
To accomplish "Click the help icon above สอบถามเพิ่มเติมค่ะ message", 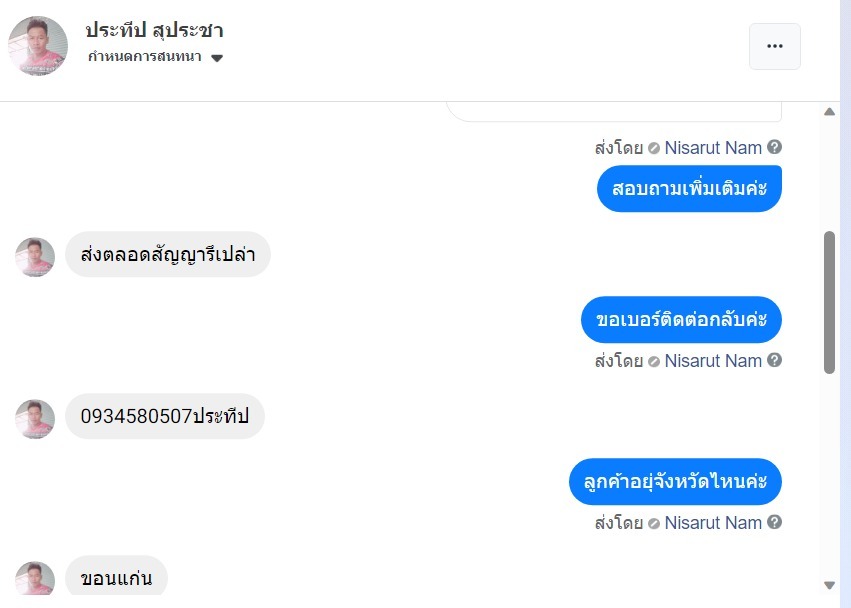I will [774, 147].
